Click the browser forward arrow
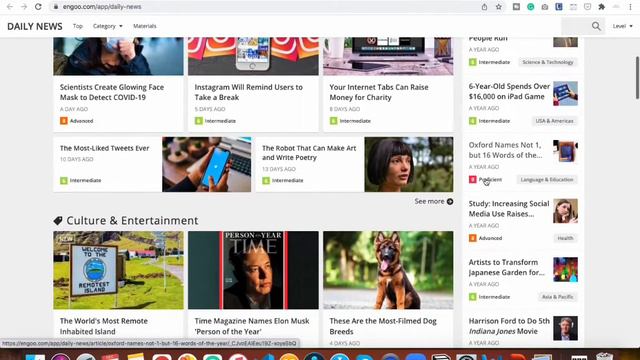 point(24,7)
